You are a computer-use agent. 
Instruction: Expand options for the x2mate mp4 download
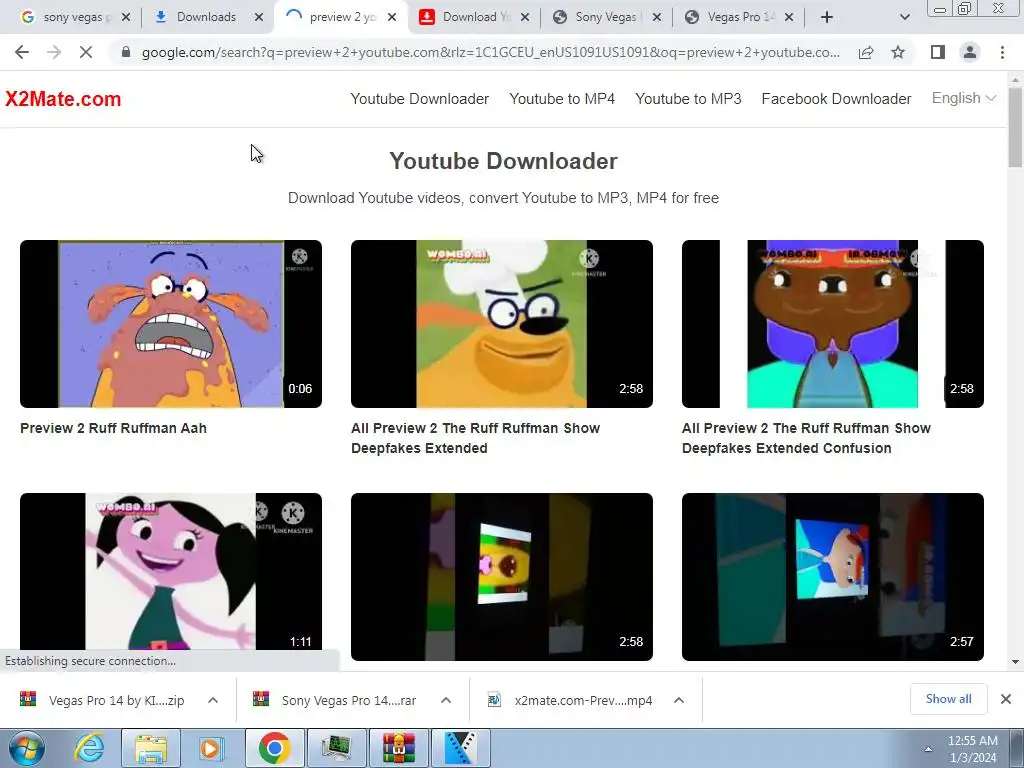pos(679,700)
